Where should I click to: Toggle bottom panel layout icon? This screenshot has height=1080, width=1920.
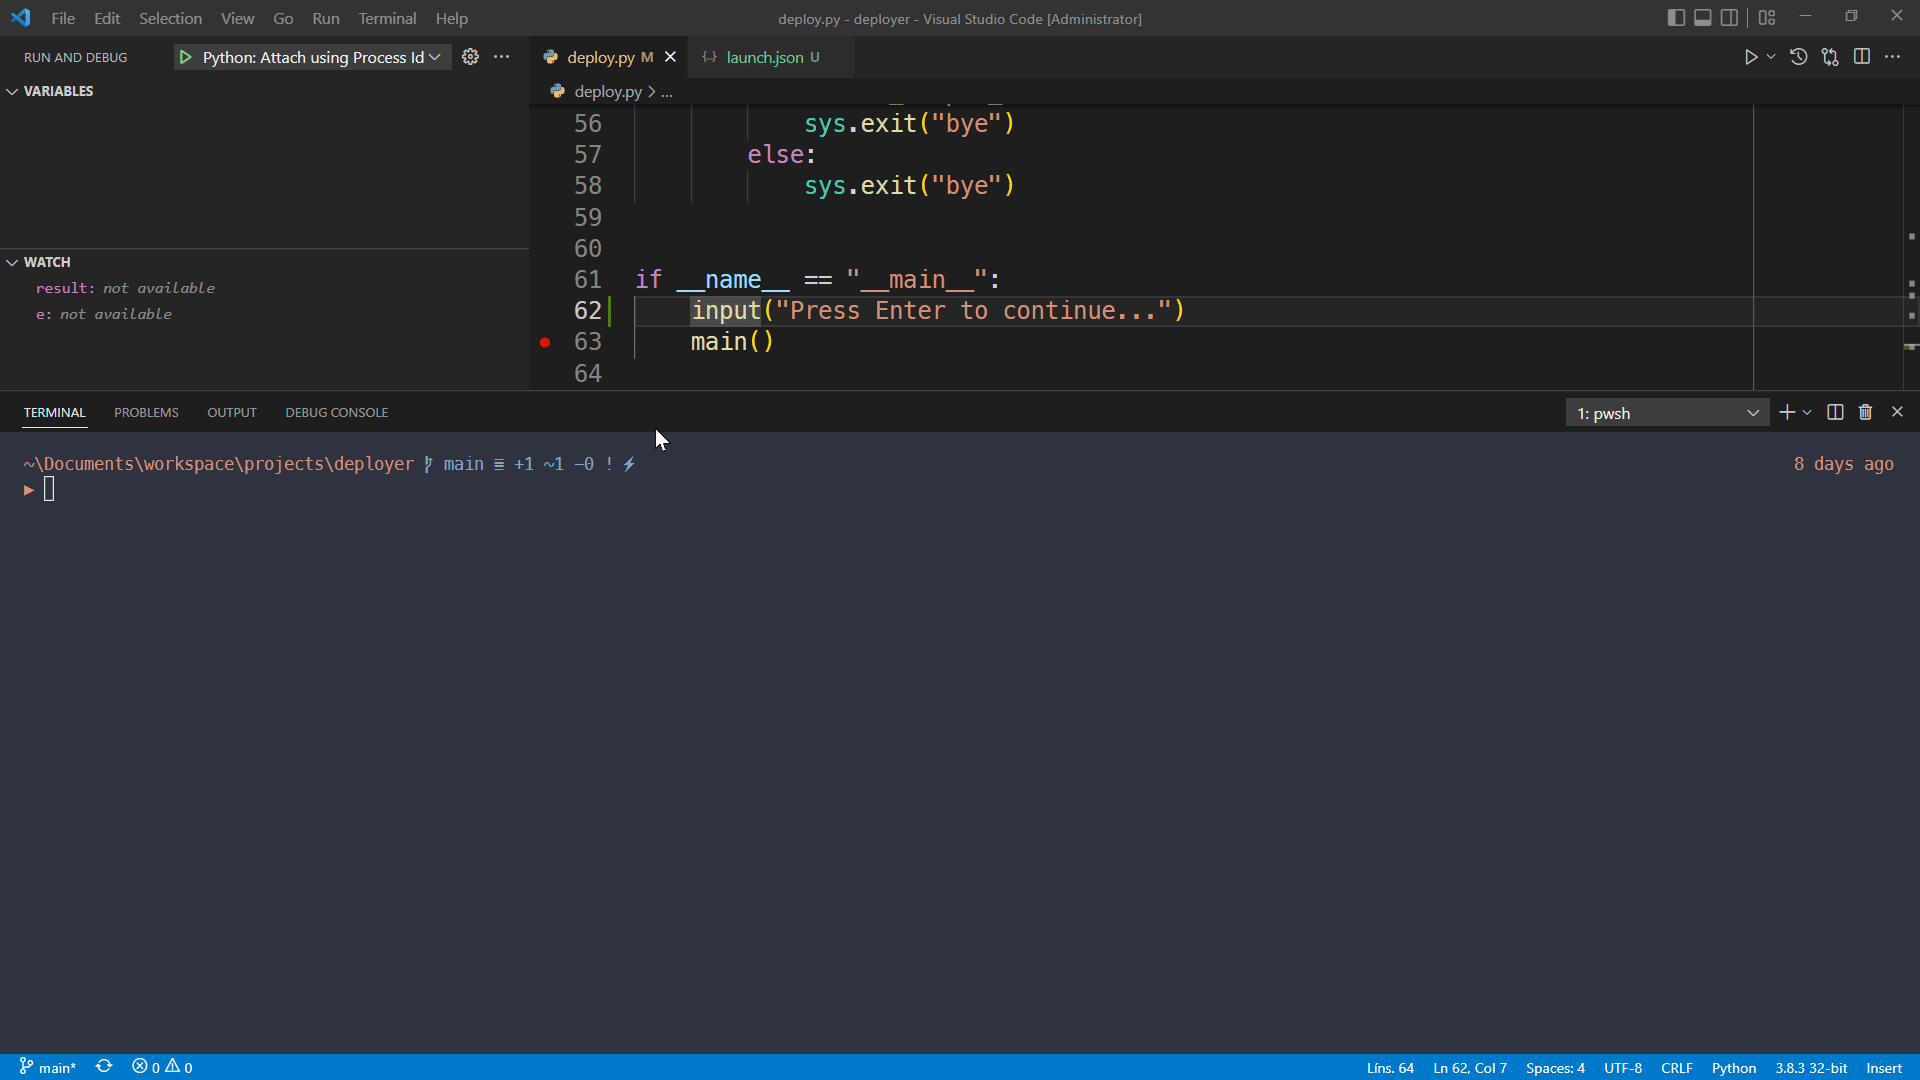pyautogui.click(x=1702, y=18)
